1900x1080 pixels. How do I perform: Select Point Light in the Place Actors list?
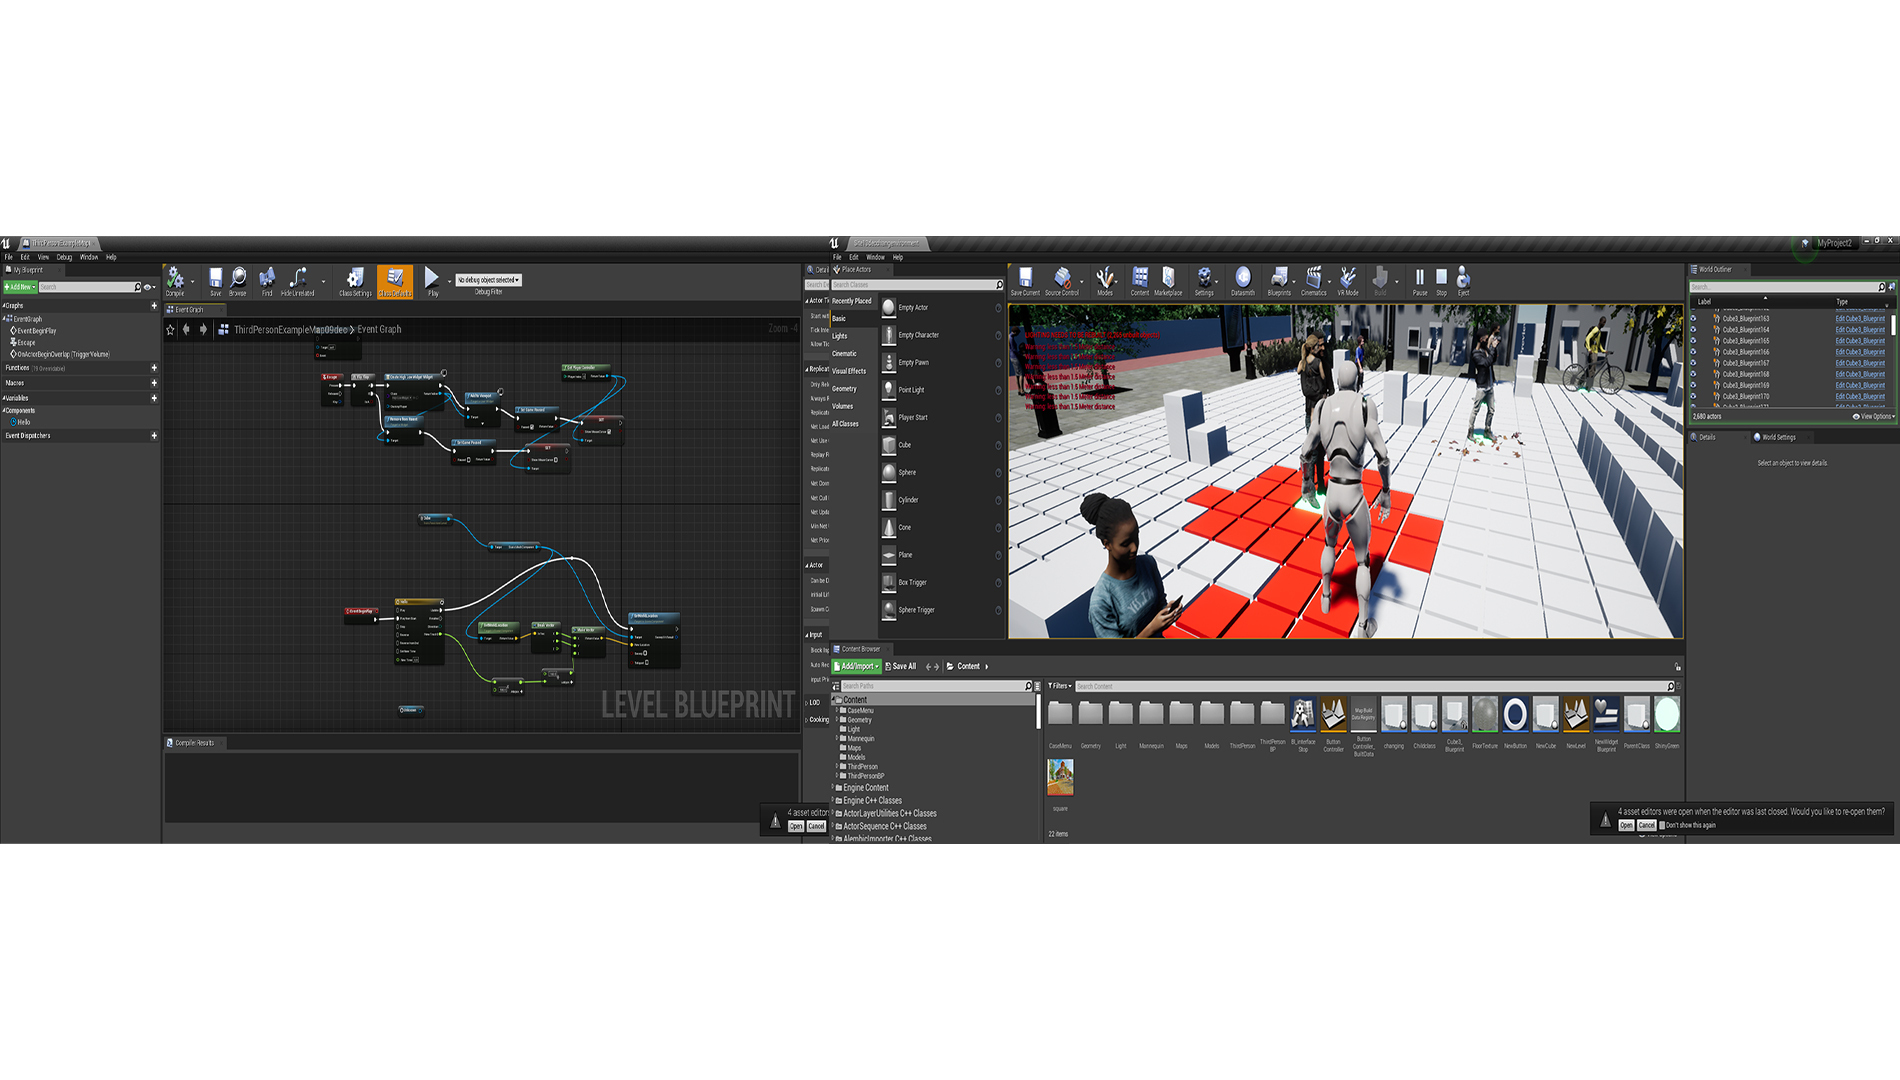point(940,390)
